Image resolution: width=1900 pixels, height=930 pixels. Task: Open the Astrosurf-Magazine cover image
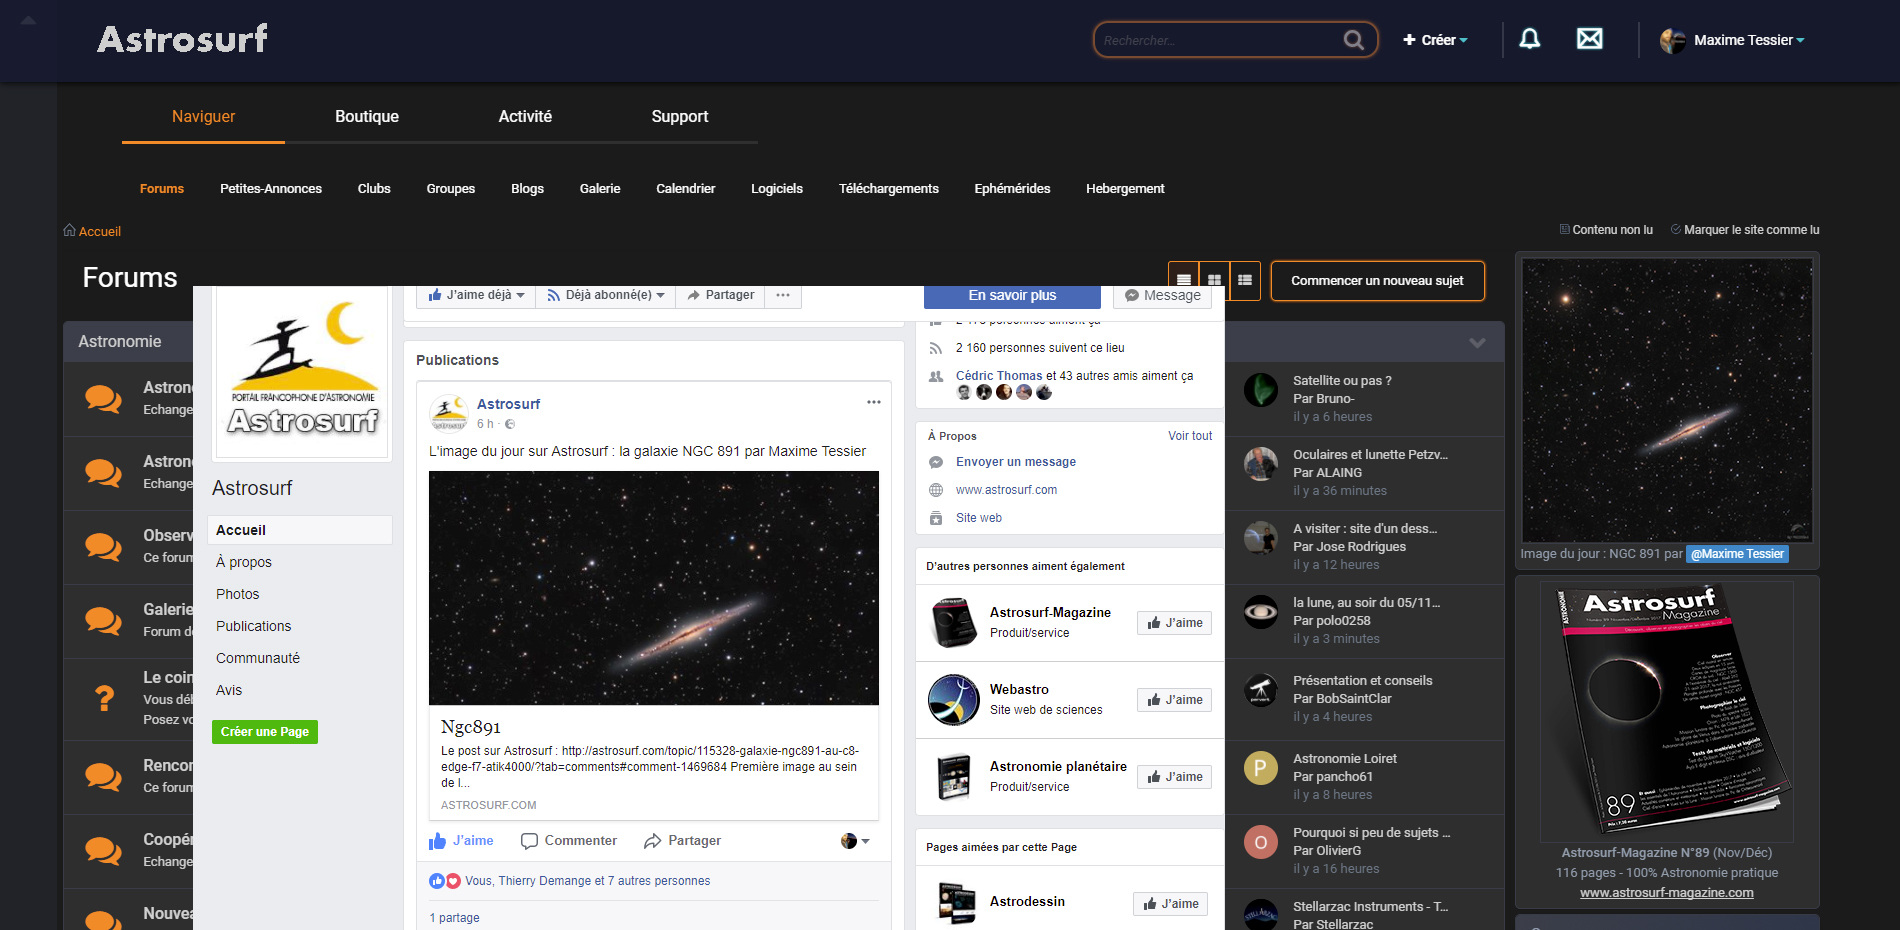pyautogui.click(x=1667, y=711)
